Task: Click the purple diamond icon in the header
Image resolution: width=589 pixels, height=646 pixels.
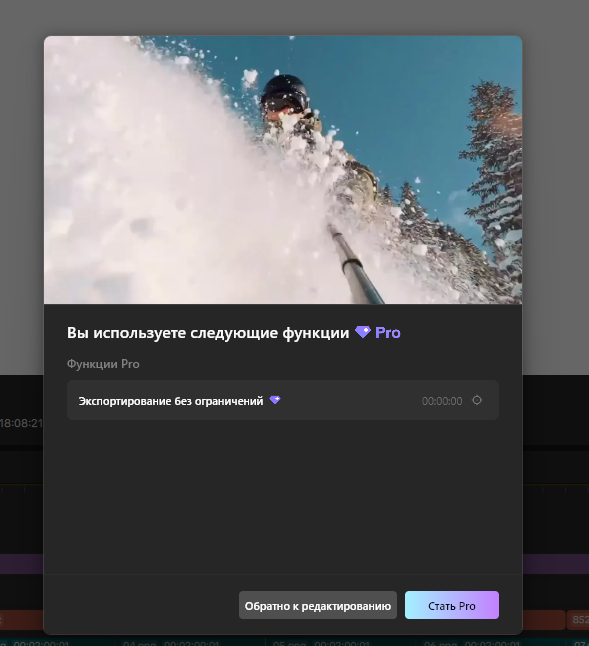Action: 363,332
